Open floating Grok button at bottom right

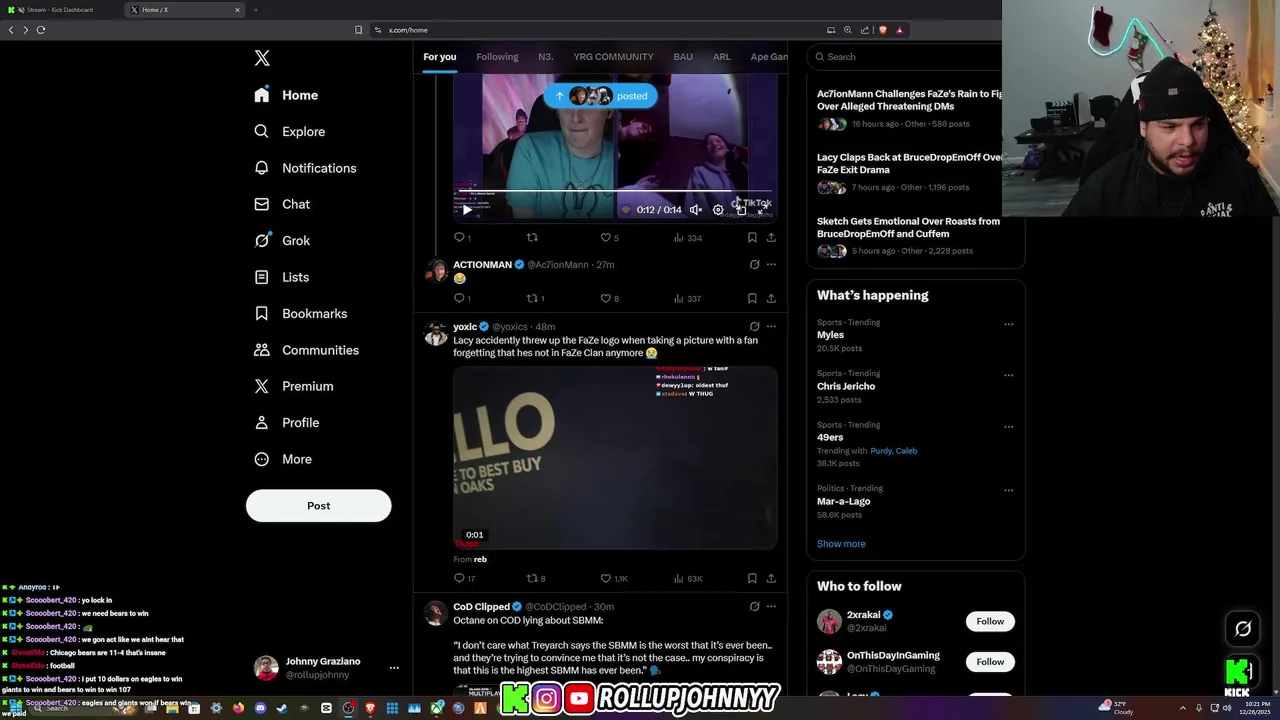[x=1243, y=629]
